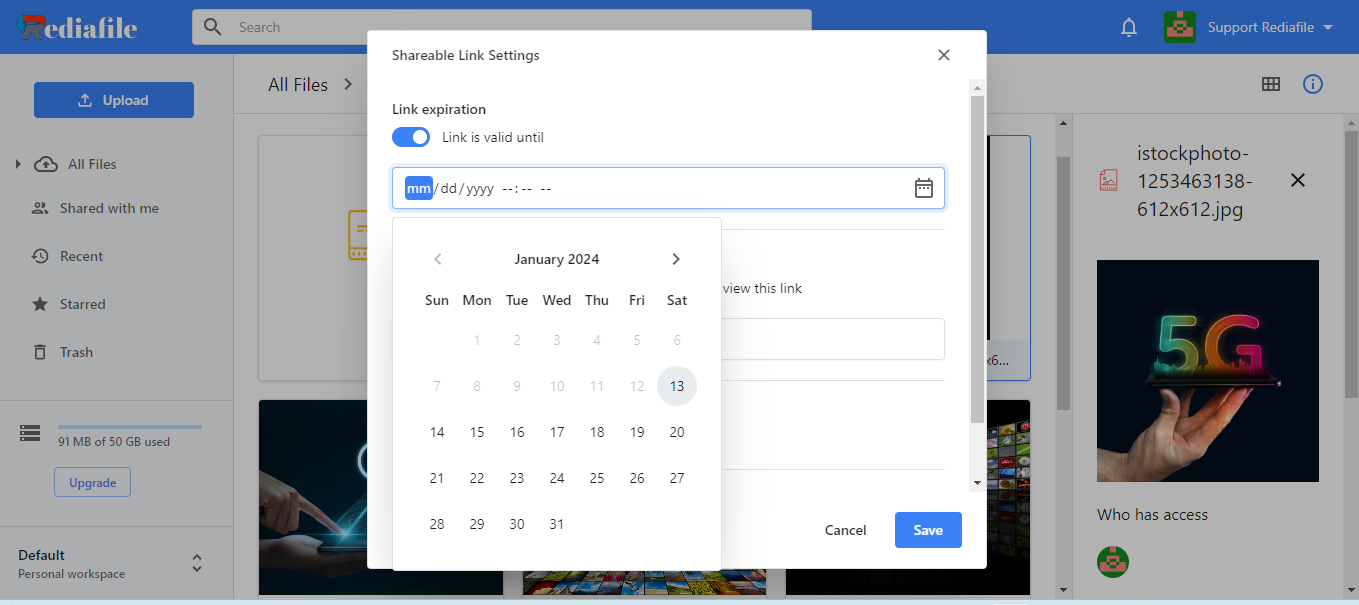Switch to grid view icon

click(x=1271, y=85)
